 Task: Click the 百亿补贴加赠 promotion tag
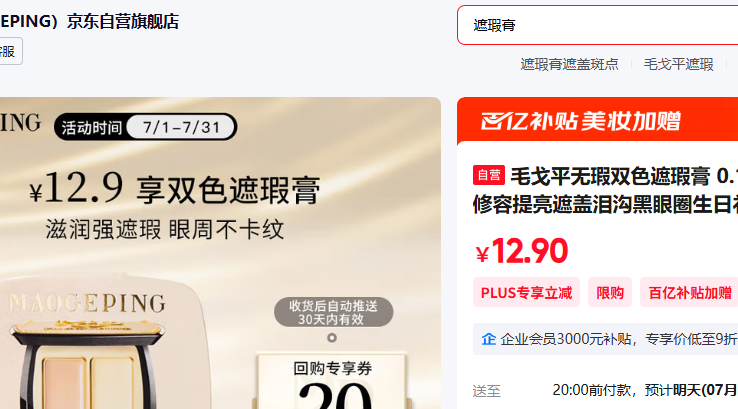pos(690,293)
